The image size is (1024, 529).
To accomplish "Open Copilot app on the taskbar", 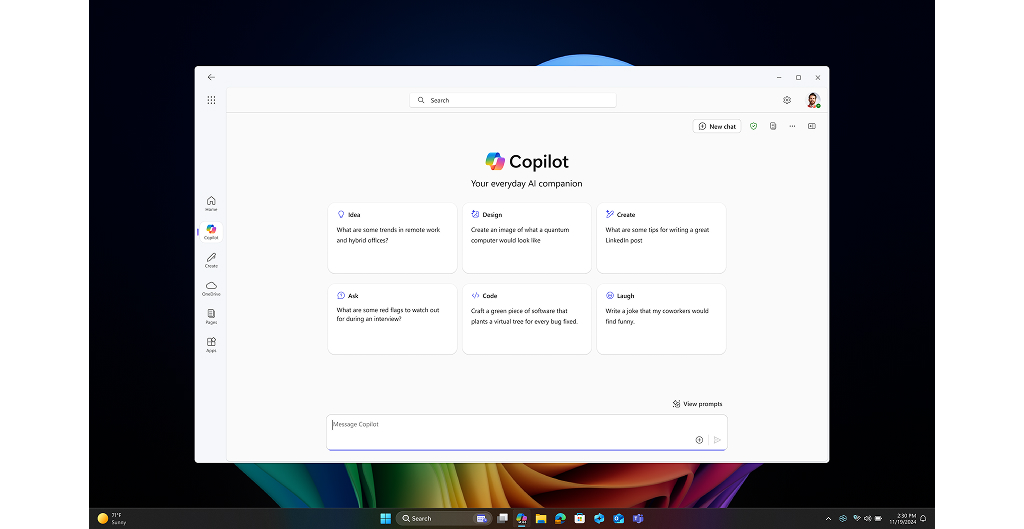I will 521,519.
